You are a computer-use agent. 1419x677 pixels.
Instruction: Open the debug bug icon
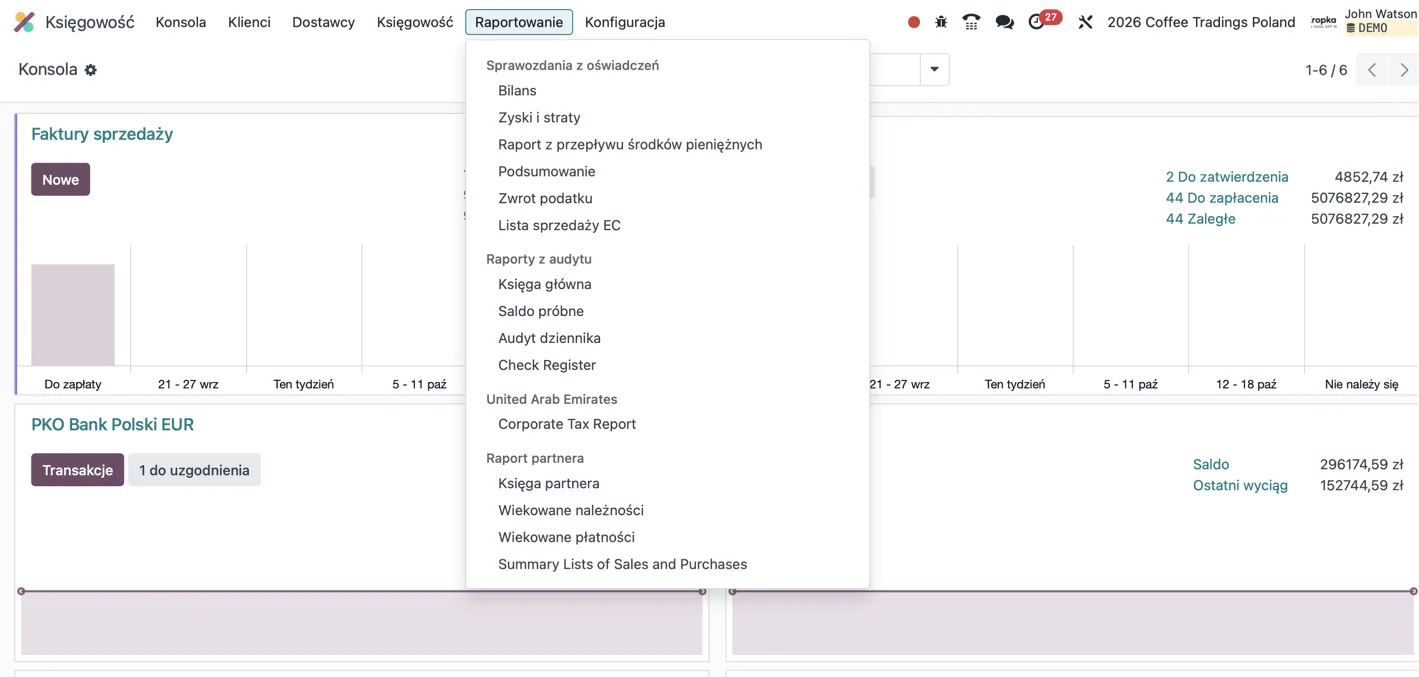pyautogui.click(x=941, y=22)
